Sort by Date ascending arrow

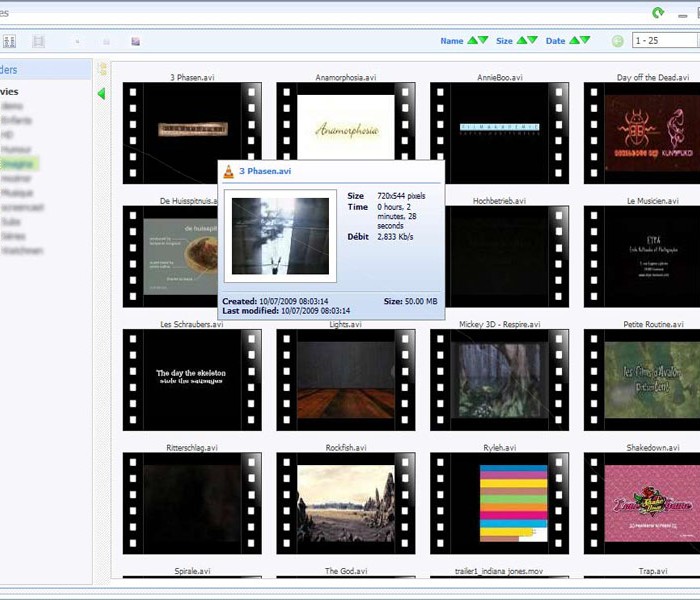pyautogui.click(x=575, y=40)
